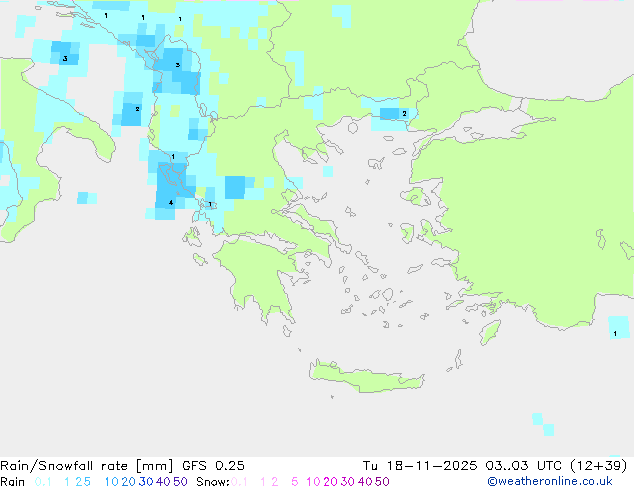This screenshot has height=490, width=634.
Task: Click the "4" rainfall value on the map
Action: tap(171, 203)
